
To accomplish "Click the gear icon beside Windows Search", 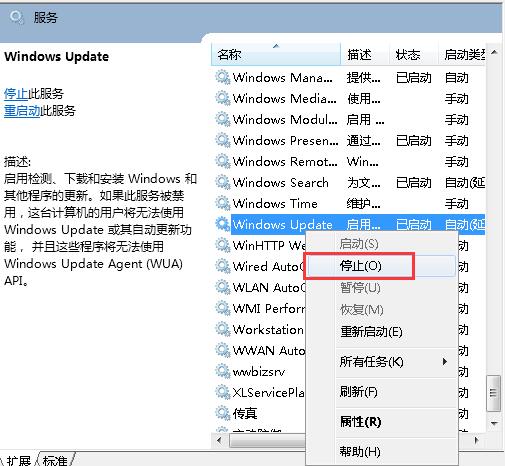I will coord(222,182).
